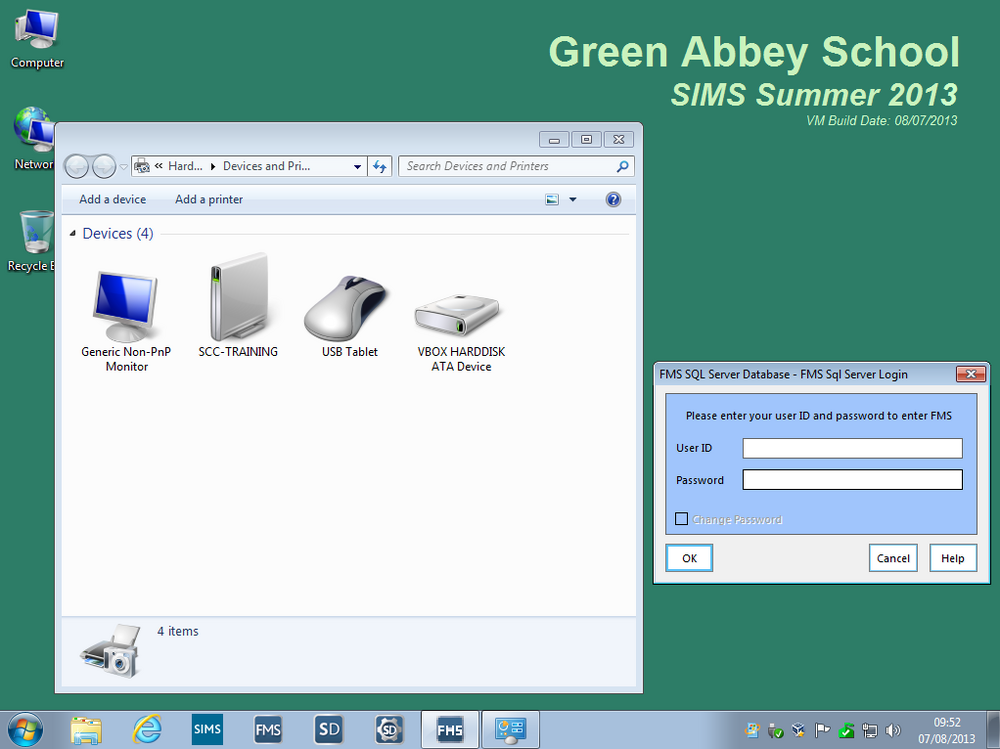Click into the User ID field
The image size is (1000, 749).
pos(853,448)
